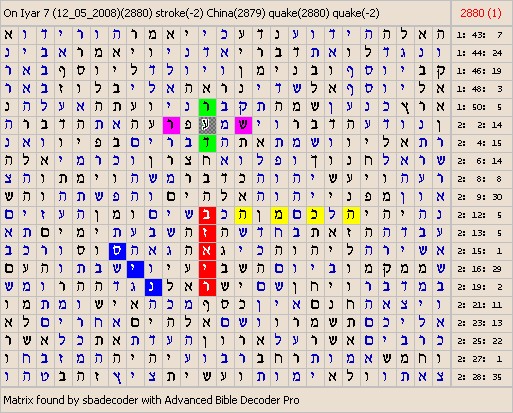Image resolution: width=513 pixels, height=413 pixels.
Task: Click the gray checkered cell in row 2:2:14
Action: click(207, 125)
